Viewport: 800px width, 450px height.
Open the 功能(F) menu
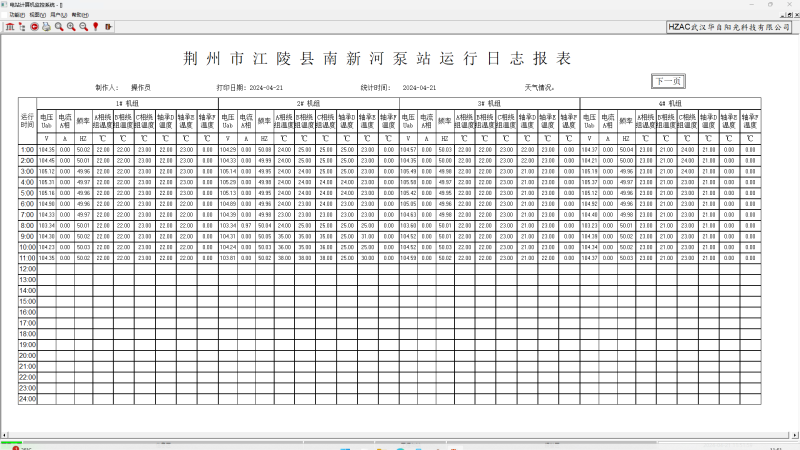[17, 15]
